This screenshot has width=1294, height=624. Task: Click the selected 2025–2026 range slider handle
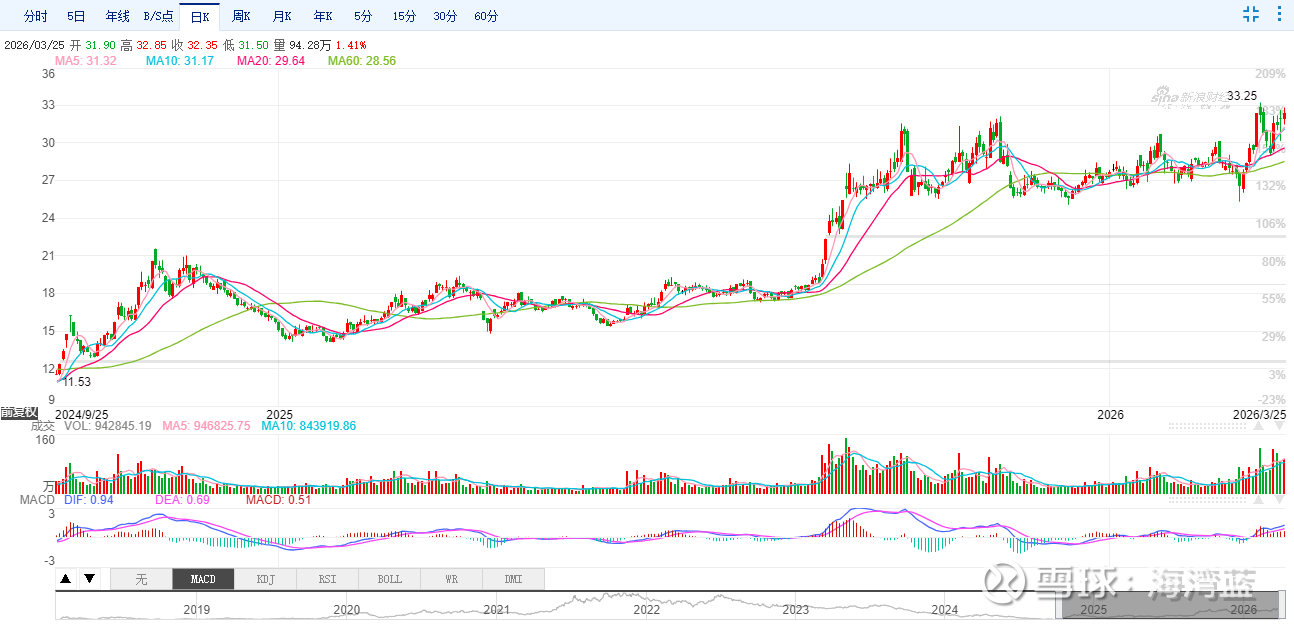(1170, 606)
